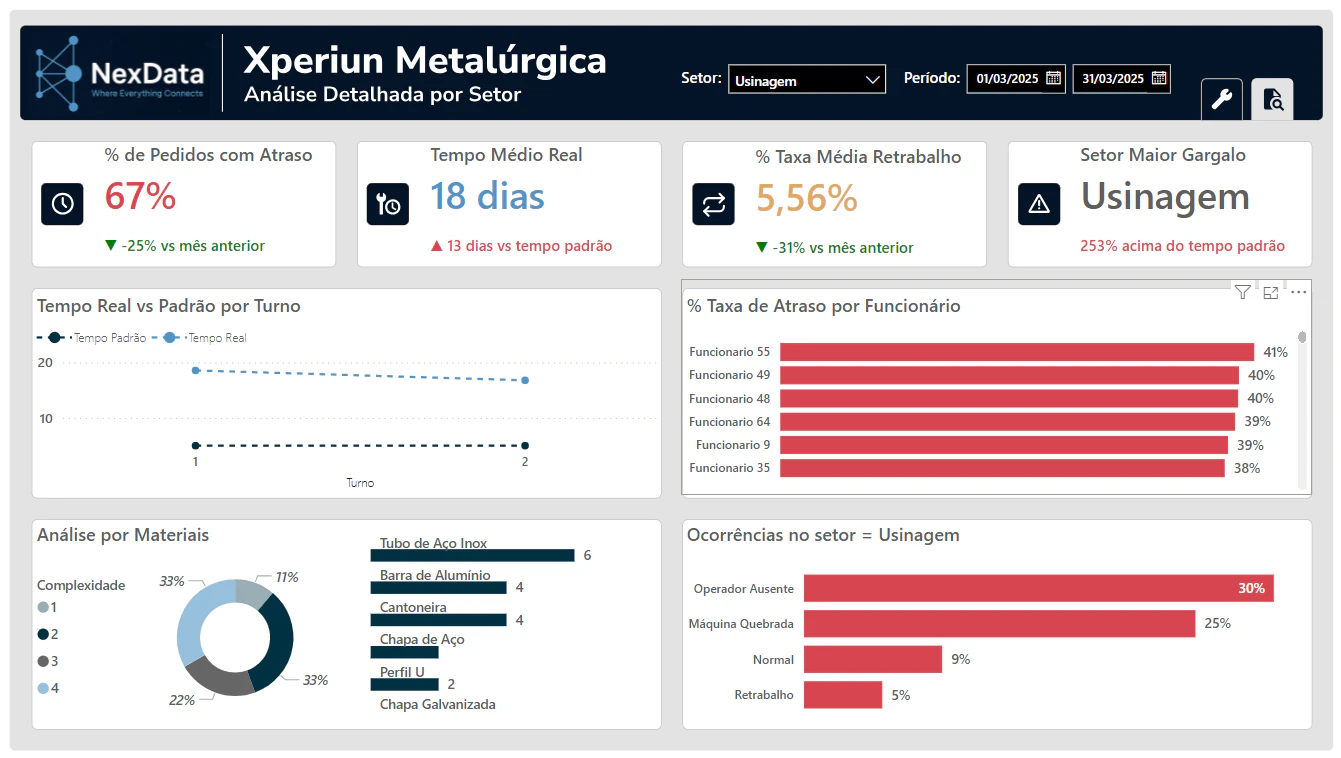Select Funcionario 55 bar at 41%
The height and width of the screenshot is (758, 1341).
tap(1017, 352)
